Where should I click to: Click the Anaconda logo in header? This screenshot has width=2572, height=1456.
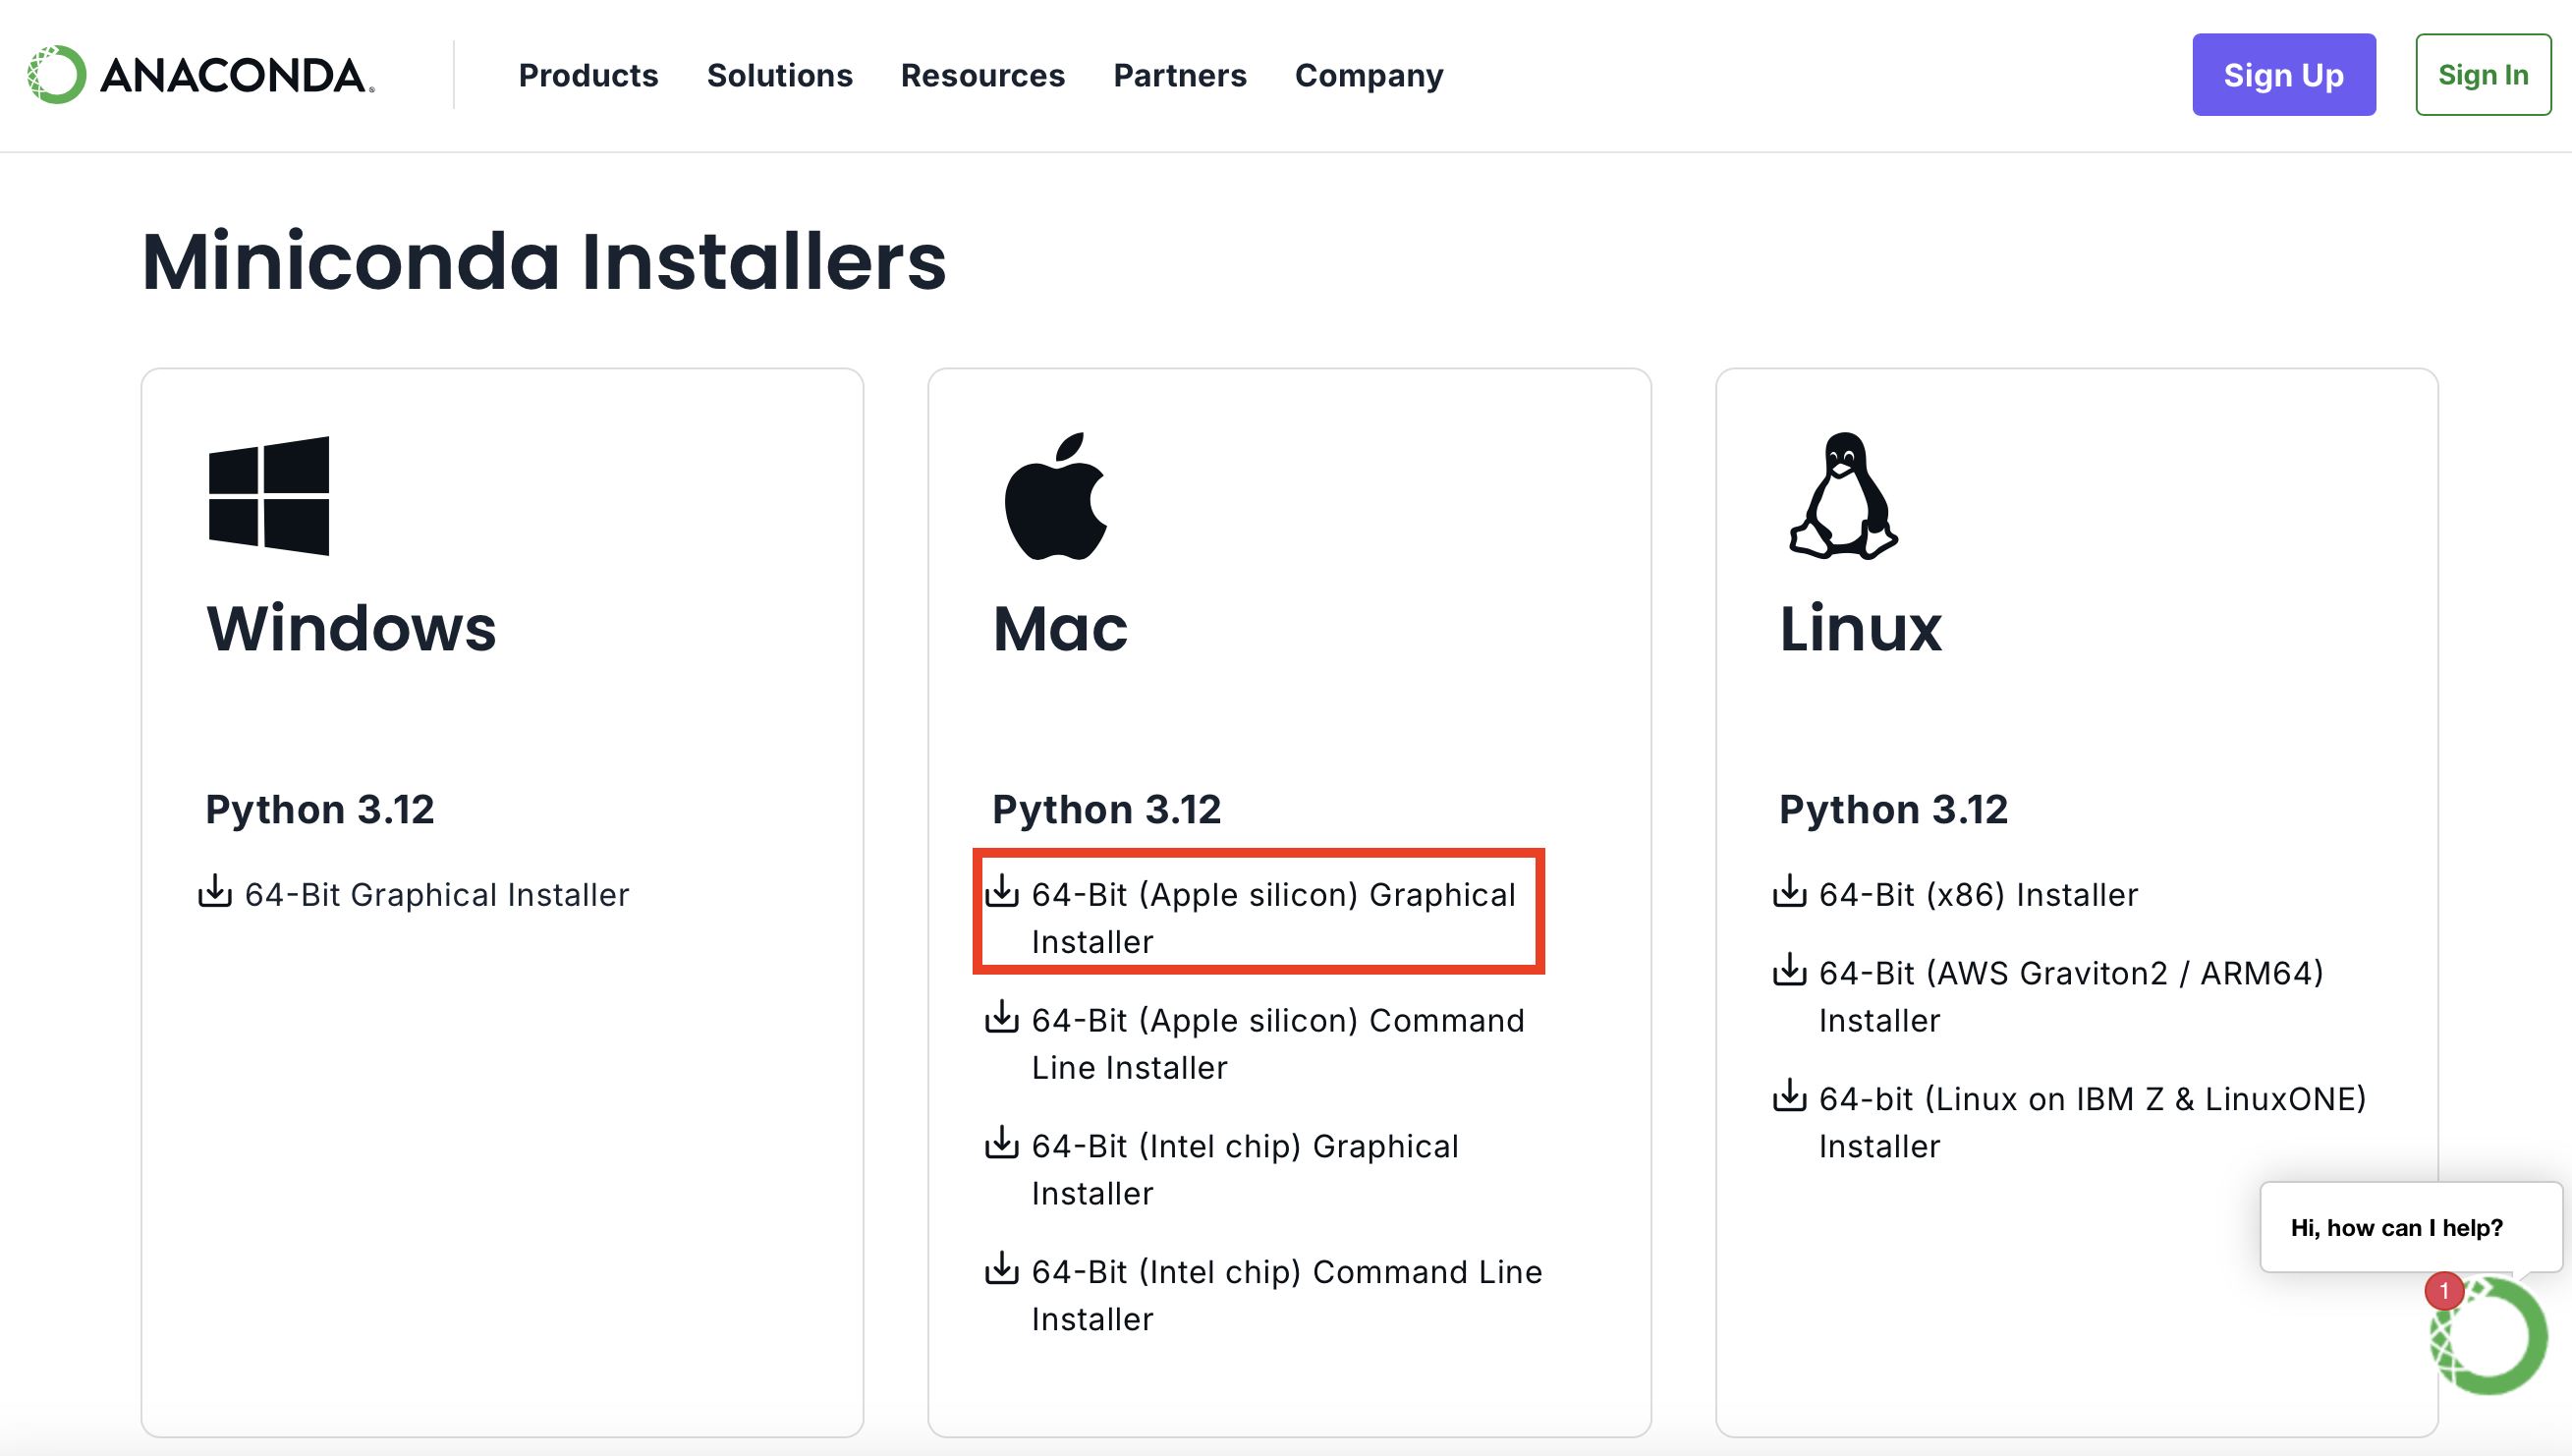201,75
